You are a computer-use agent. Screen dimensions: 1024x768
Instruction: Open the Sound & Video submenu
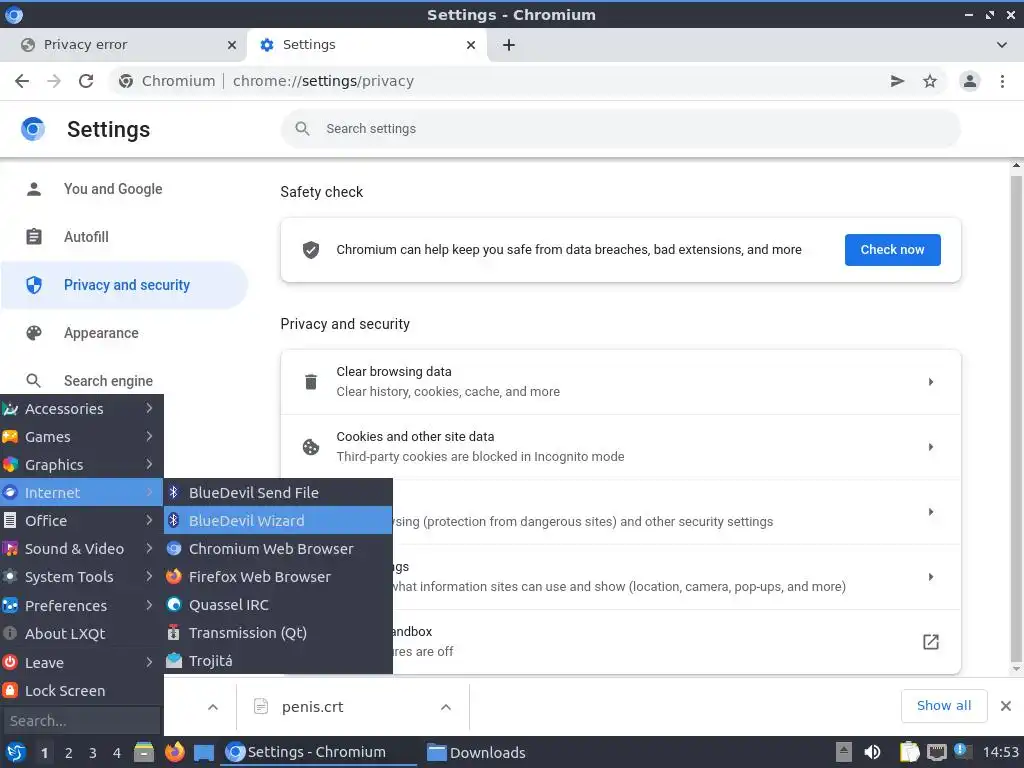[82, 549]
